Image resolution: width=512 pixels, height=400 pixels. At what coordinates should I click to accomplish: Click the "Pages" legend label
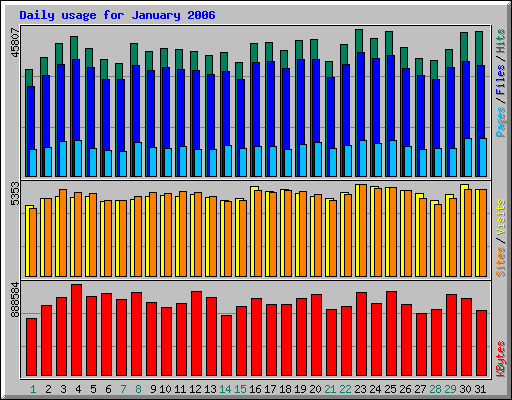coord(501,122)
